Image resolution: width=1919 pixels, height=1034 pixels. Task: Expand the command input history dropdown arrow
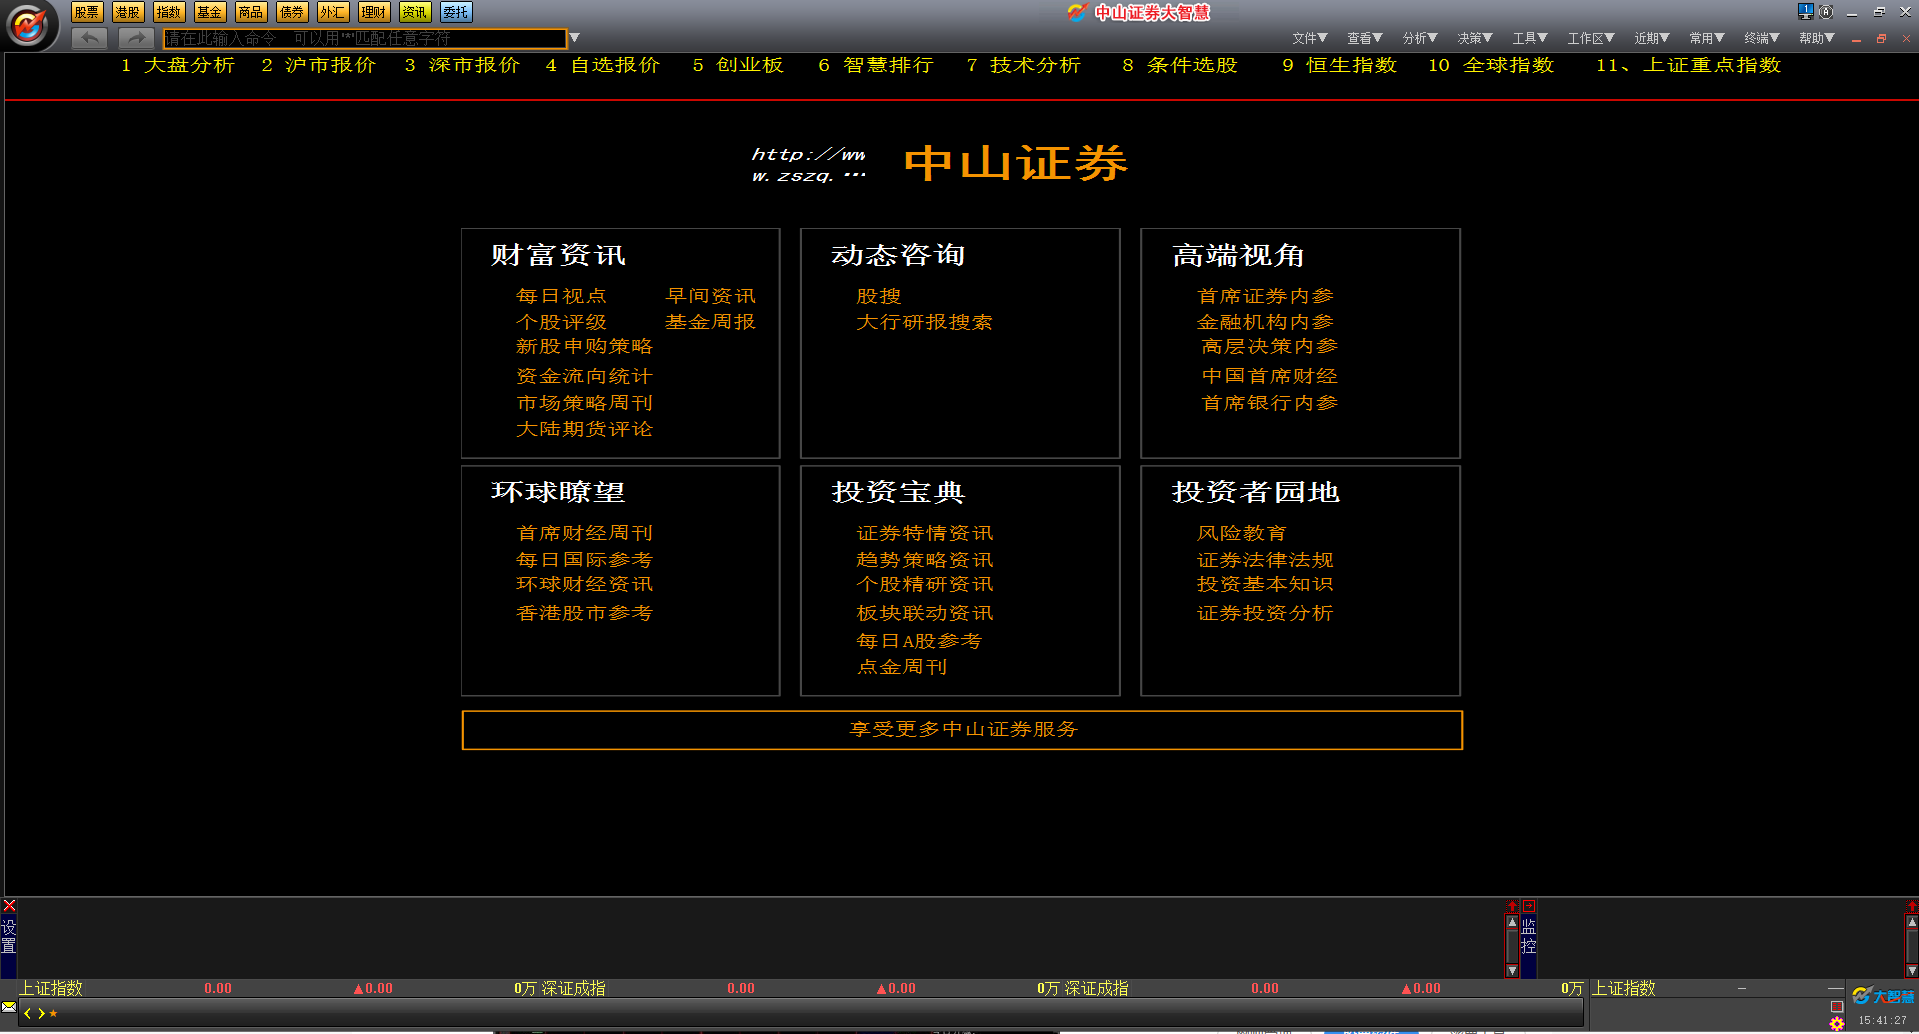pos(575,38)
